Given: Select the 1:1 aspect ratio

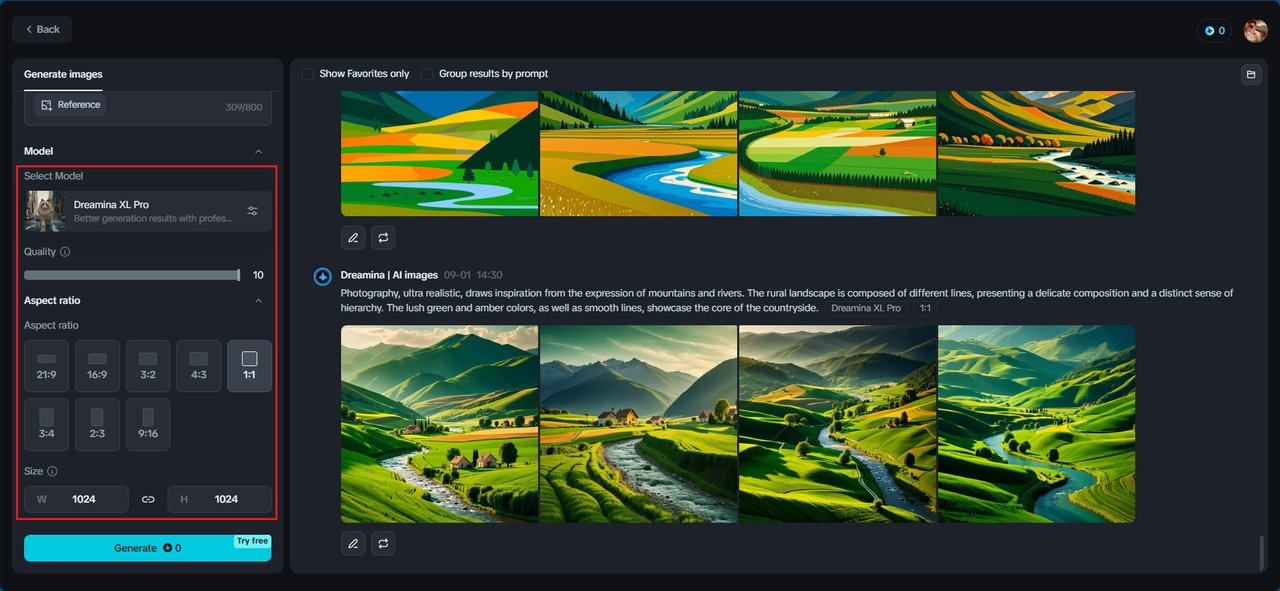Looking at the screenshot, I should 250,366.
